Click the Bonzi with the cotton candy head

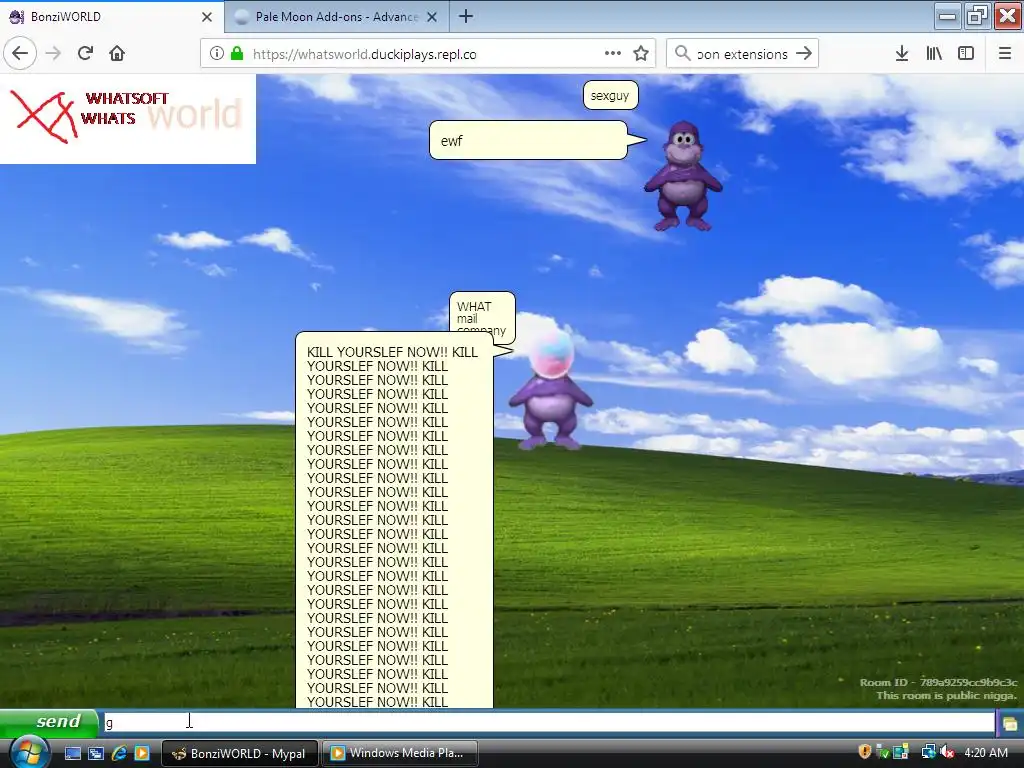[551, 390]
